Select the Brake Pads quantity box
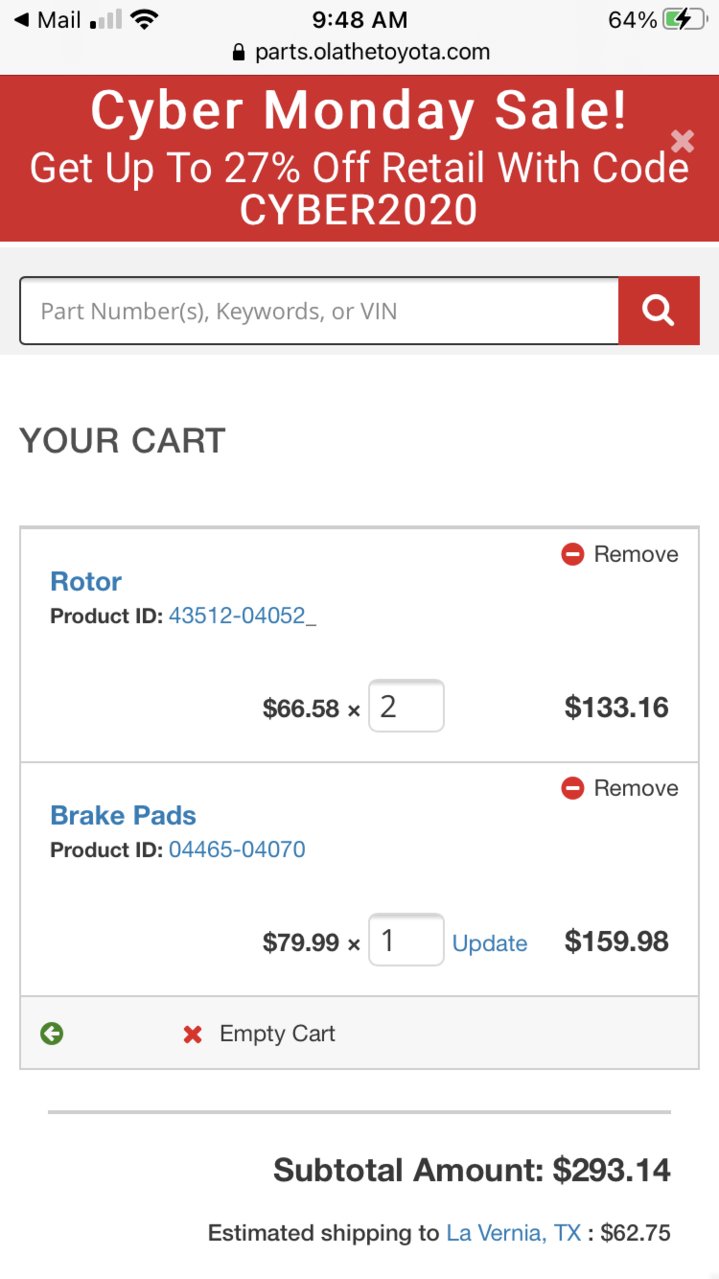This screenshot has width=719, height=1279. [406, 940]
